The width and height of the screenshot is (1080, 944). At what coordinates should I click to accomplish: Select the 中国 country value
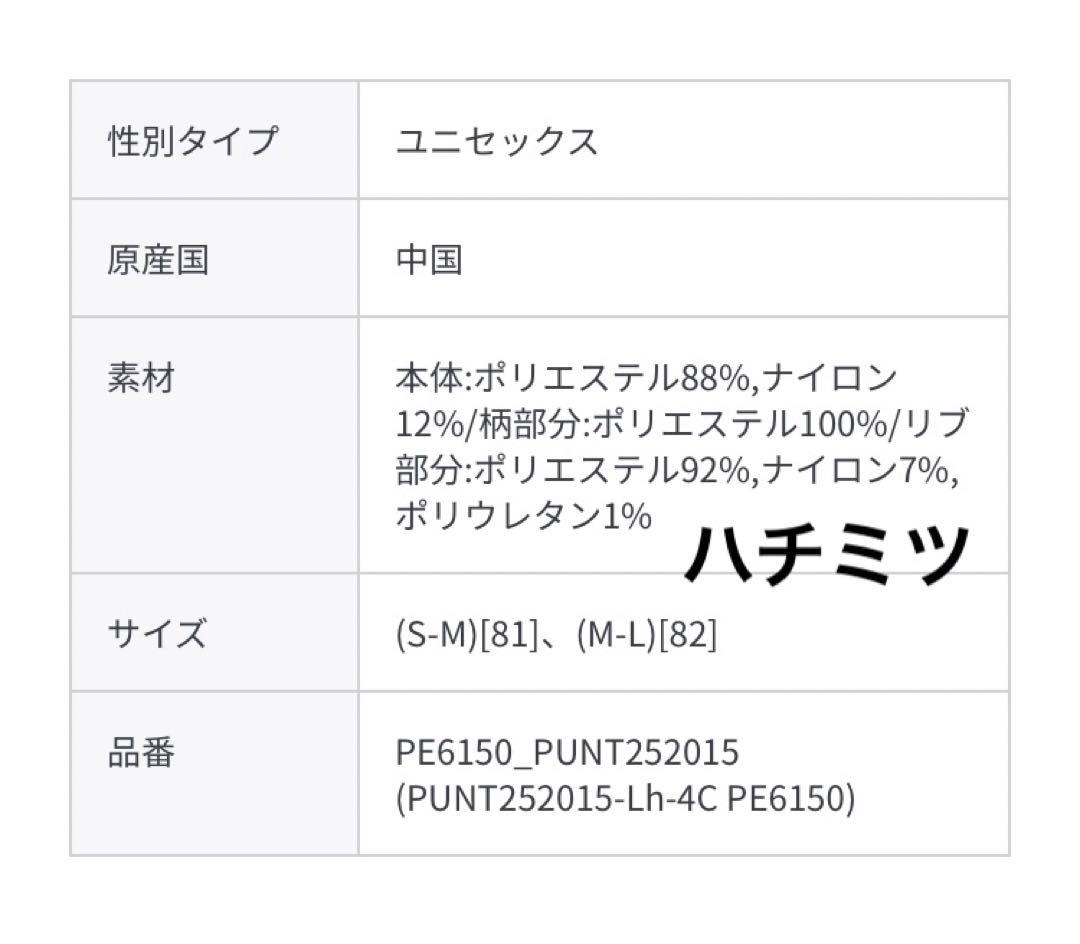coord(429,260)
